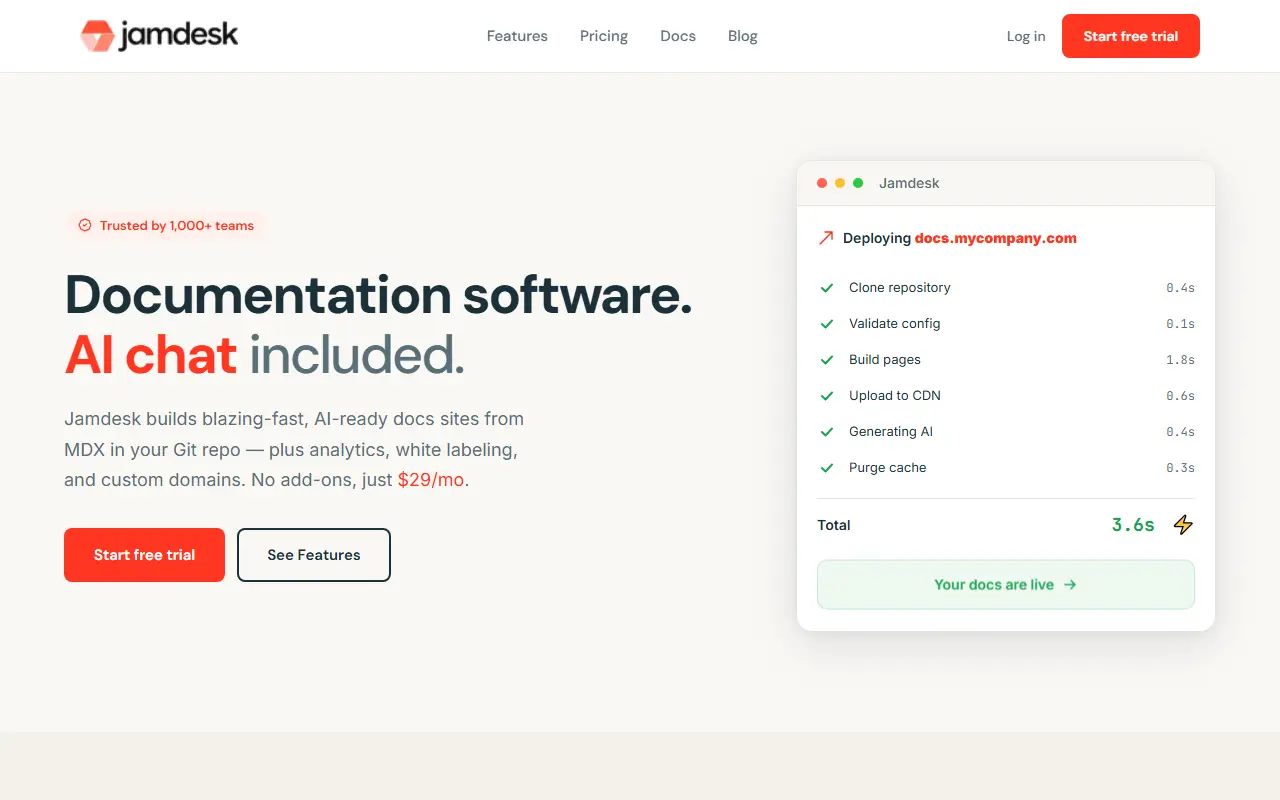
Task: Click the checkmark beside Purge cache
Action: [827, 468]
